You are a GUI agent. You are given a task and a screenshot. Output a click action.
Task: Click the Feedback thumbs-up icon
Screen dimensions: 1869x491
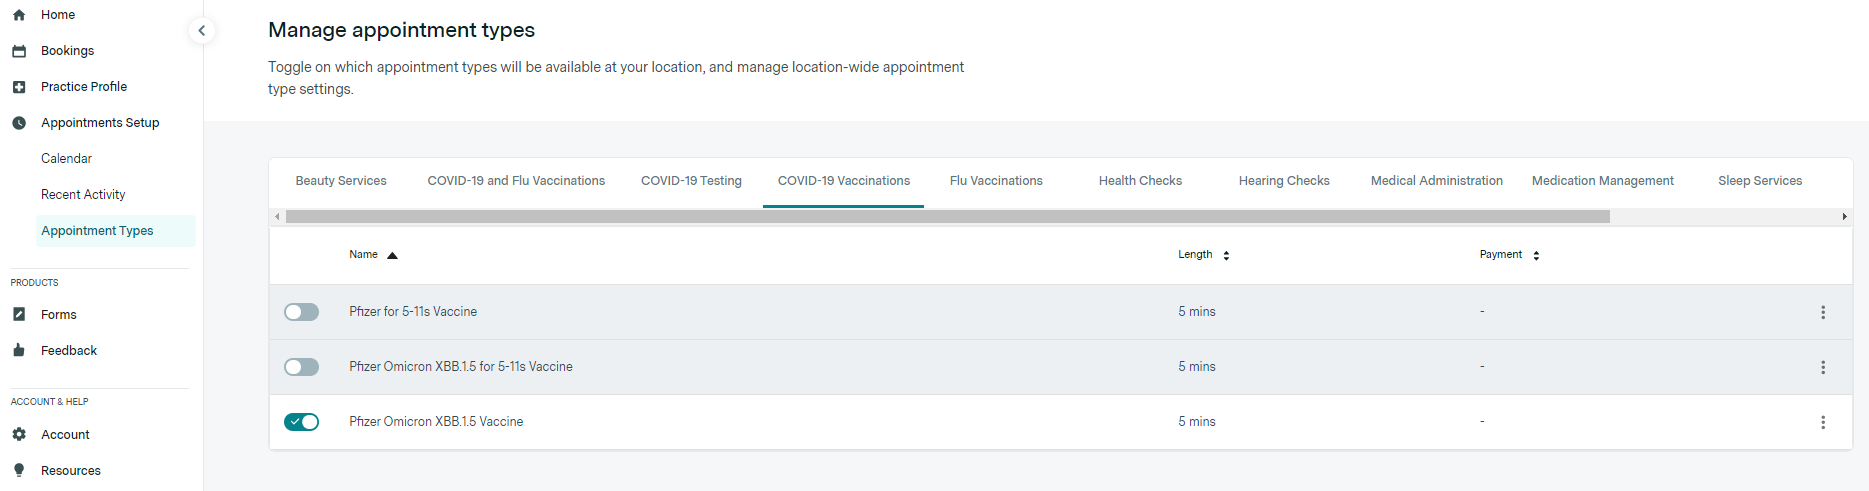click(19, 351)
